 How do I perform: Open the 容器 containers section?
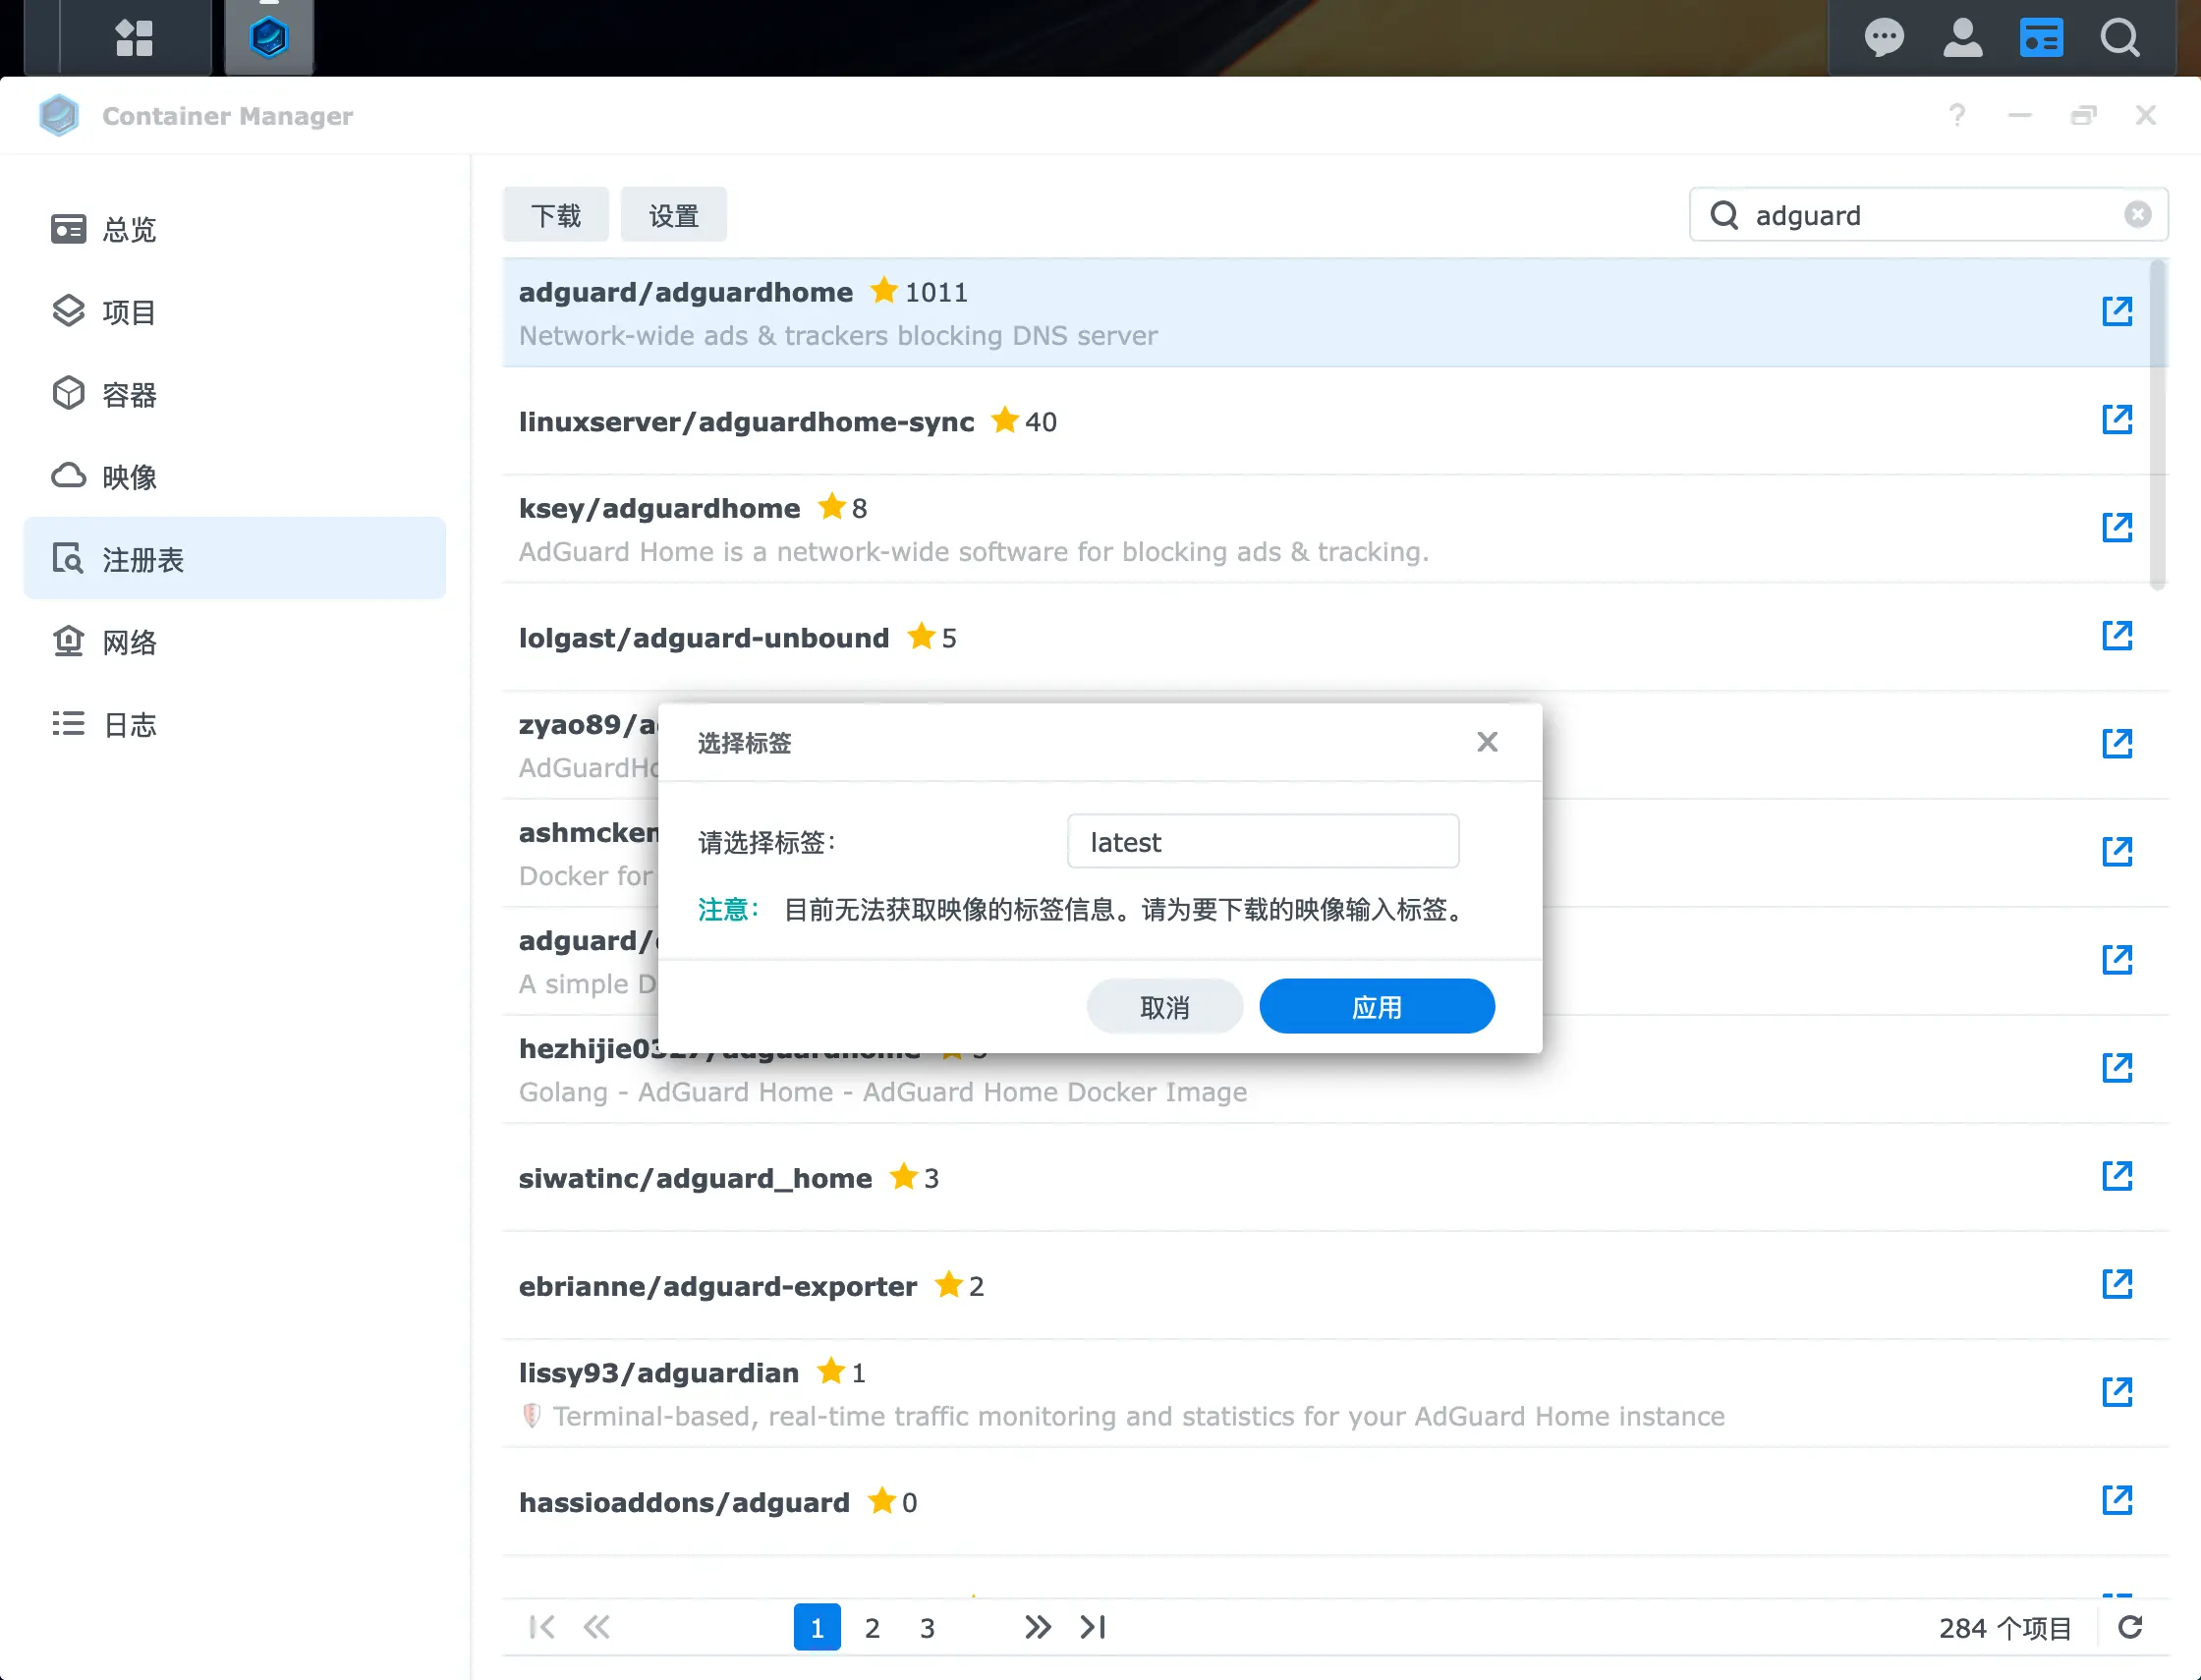point(234,394)
